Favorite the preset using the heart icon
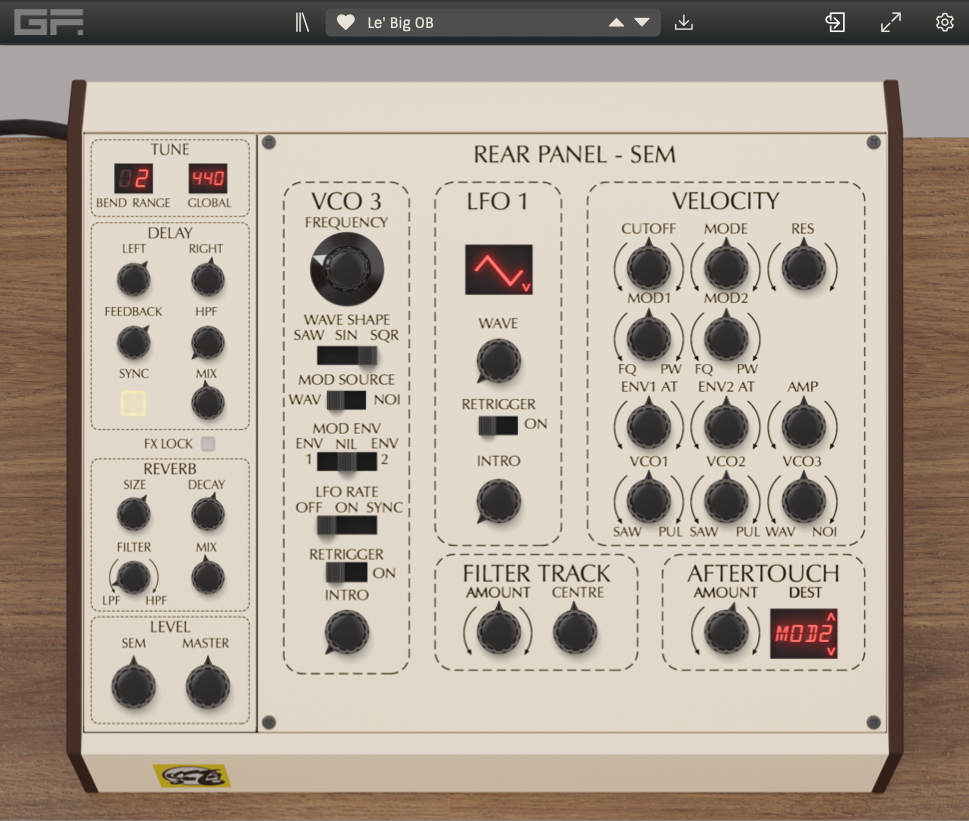Screen dimensions: 969x821 coord(347,21)
